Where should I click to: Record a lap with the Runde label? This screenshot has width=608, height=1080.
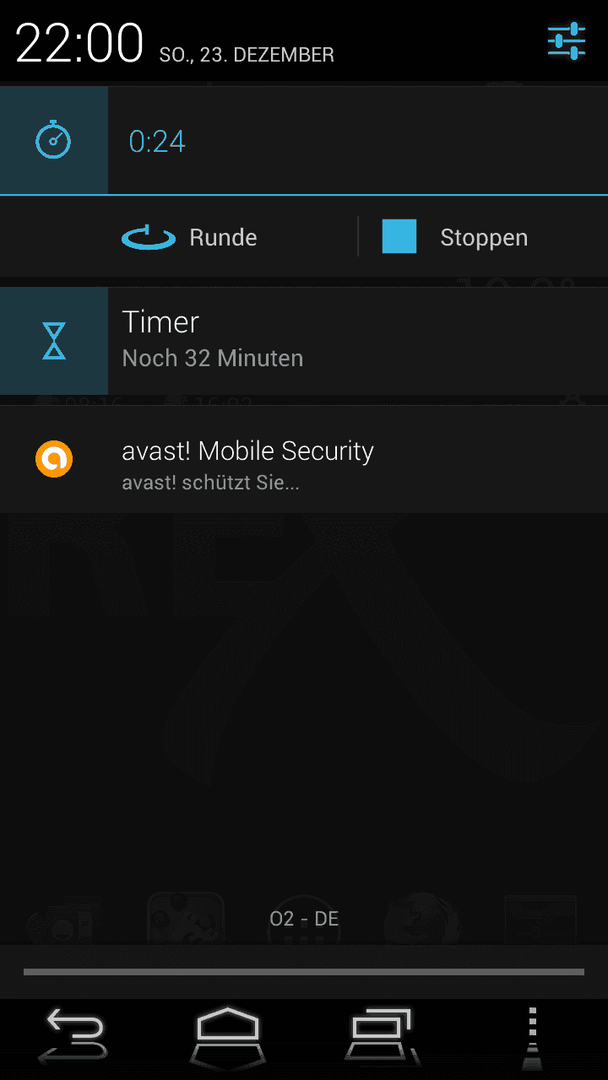(x=223, y=238)
